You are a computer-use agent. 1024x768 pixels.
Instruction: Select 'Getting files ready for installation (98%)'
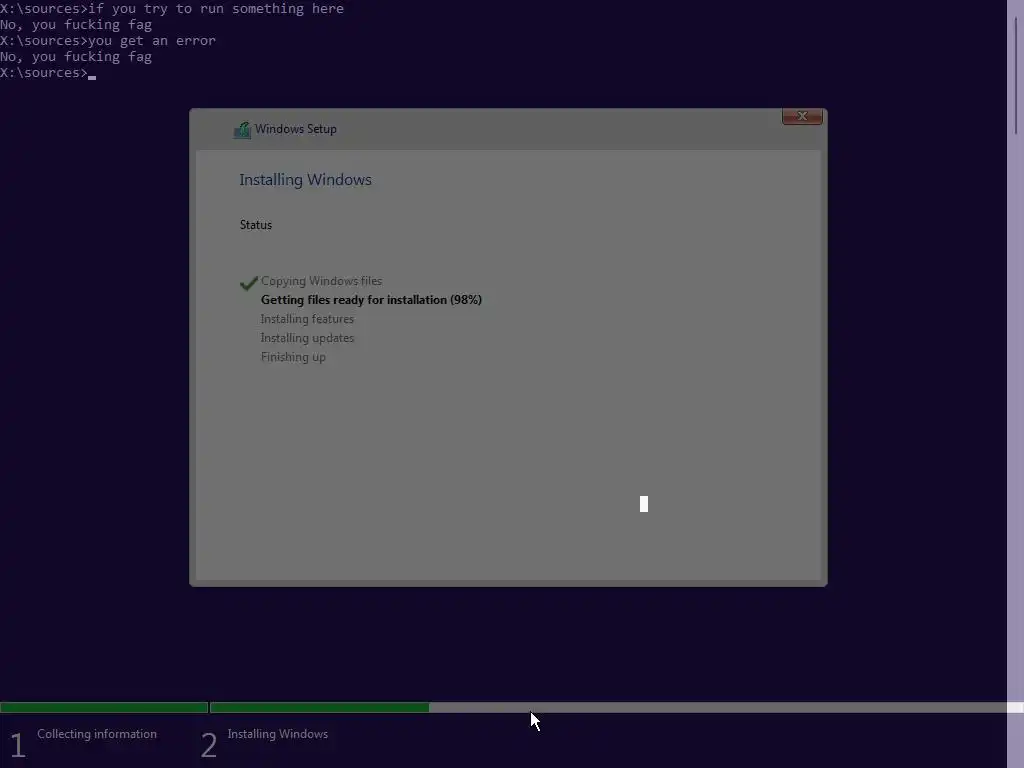pyautogui.click(x=371, y=300)
